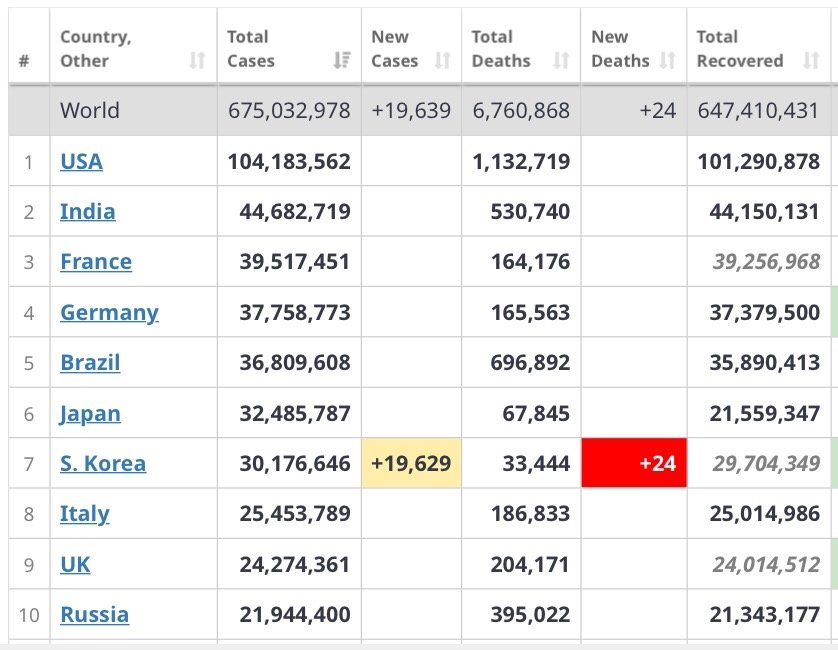838x650 pixels.
Task: Select France total cases 39,517,451
Action: click(x=294, y=262)
